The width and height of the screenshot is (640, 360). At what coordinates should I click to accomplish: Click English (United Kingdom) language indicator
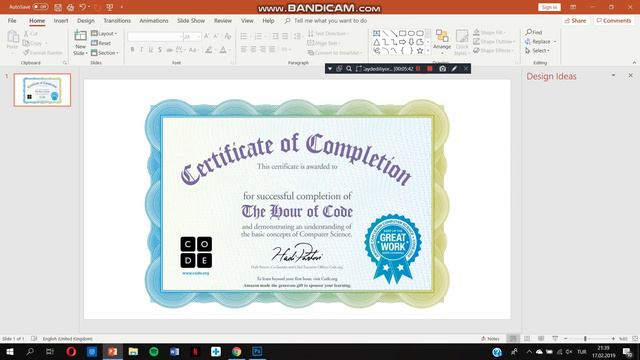tap(68, 339)
